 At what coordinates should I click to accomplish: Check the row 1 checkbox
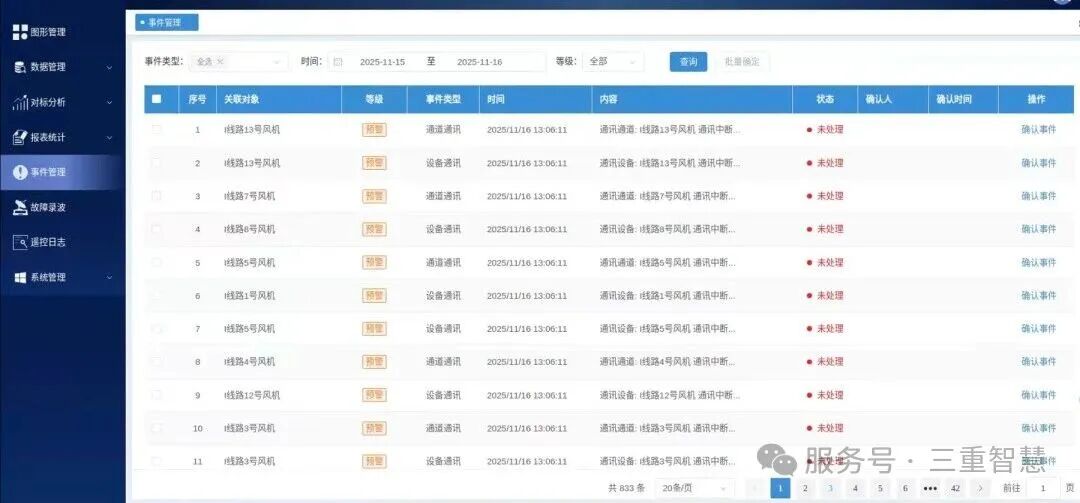coord(156,129)
